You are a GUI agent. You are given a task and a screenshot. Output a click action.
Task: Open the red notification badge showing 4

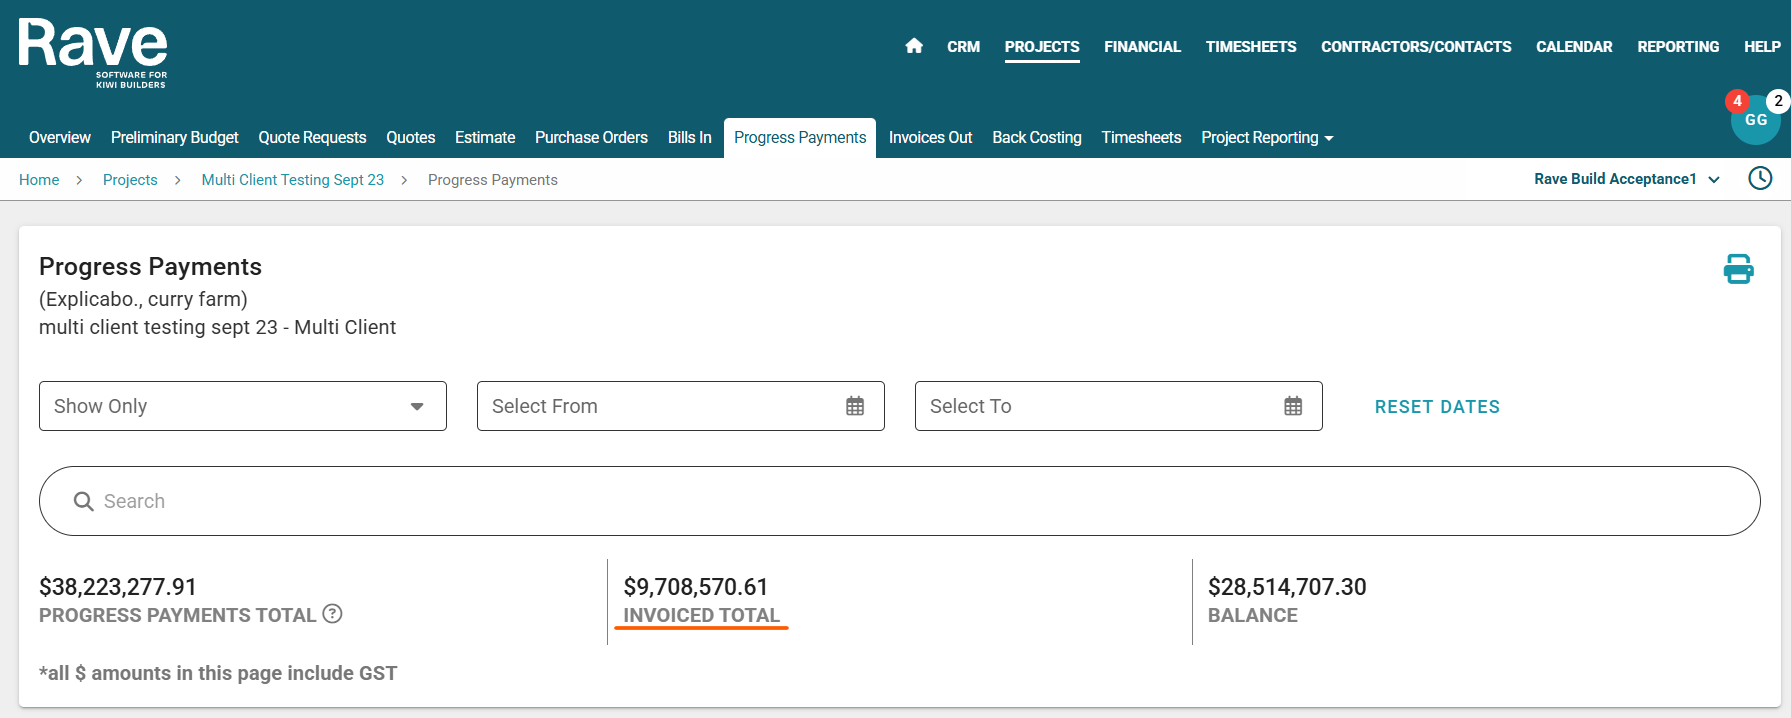click(x=1737, y=101)
